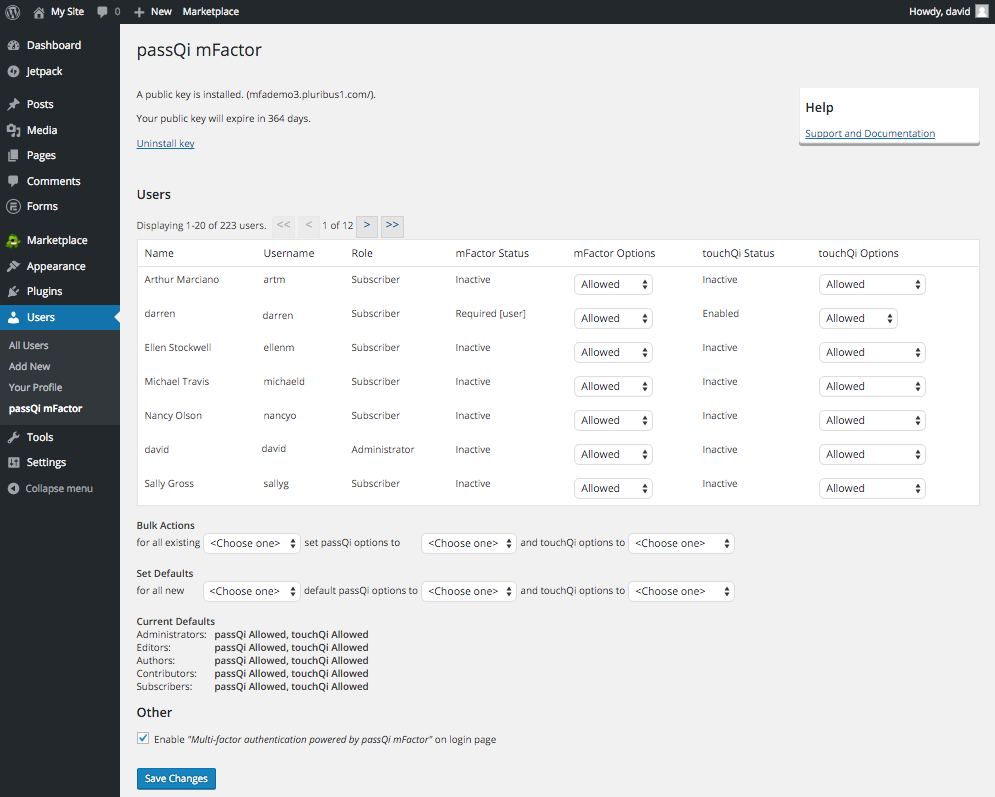
Task: Open the Appearance brush icon
Action: click(x=13, y=267)
